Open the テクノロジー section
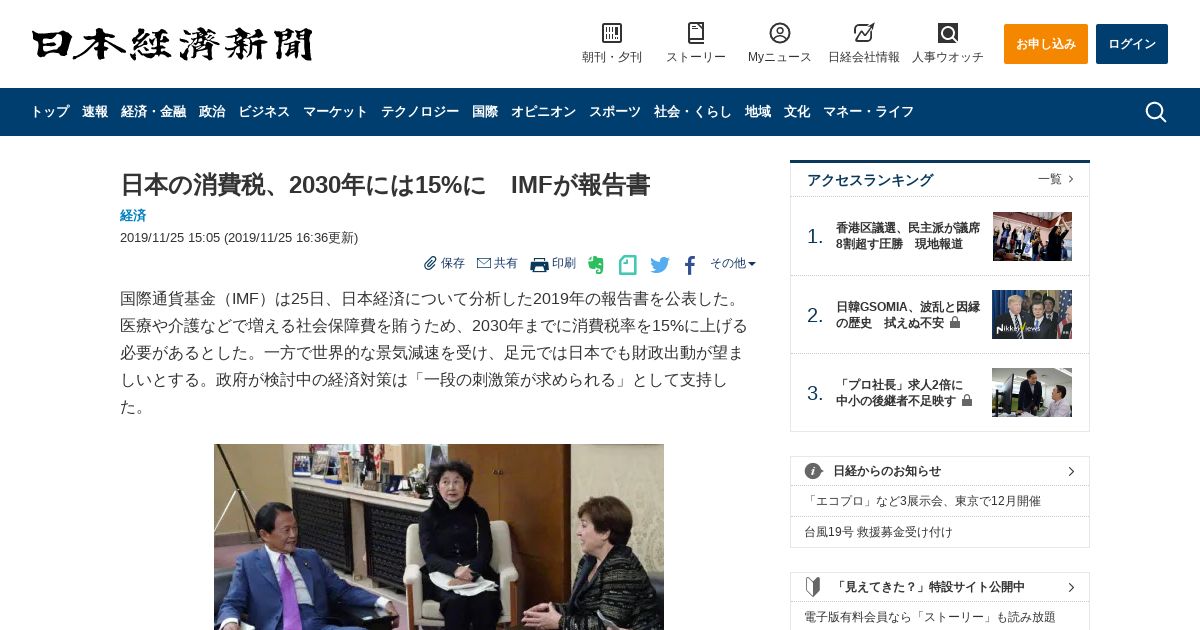The height and width of the screenshot is (630, 1200). pyautogui.click(x=420, y=112)
